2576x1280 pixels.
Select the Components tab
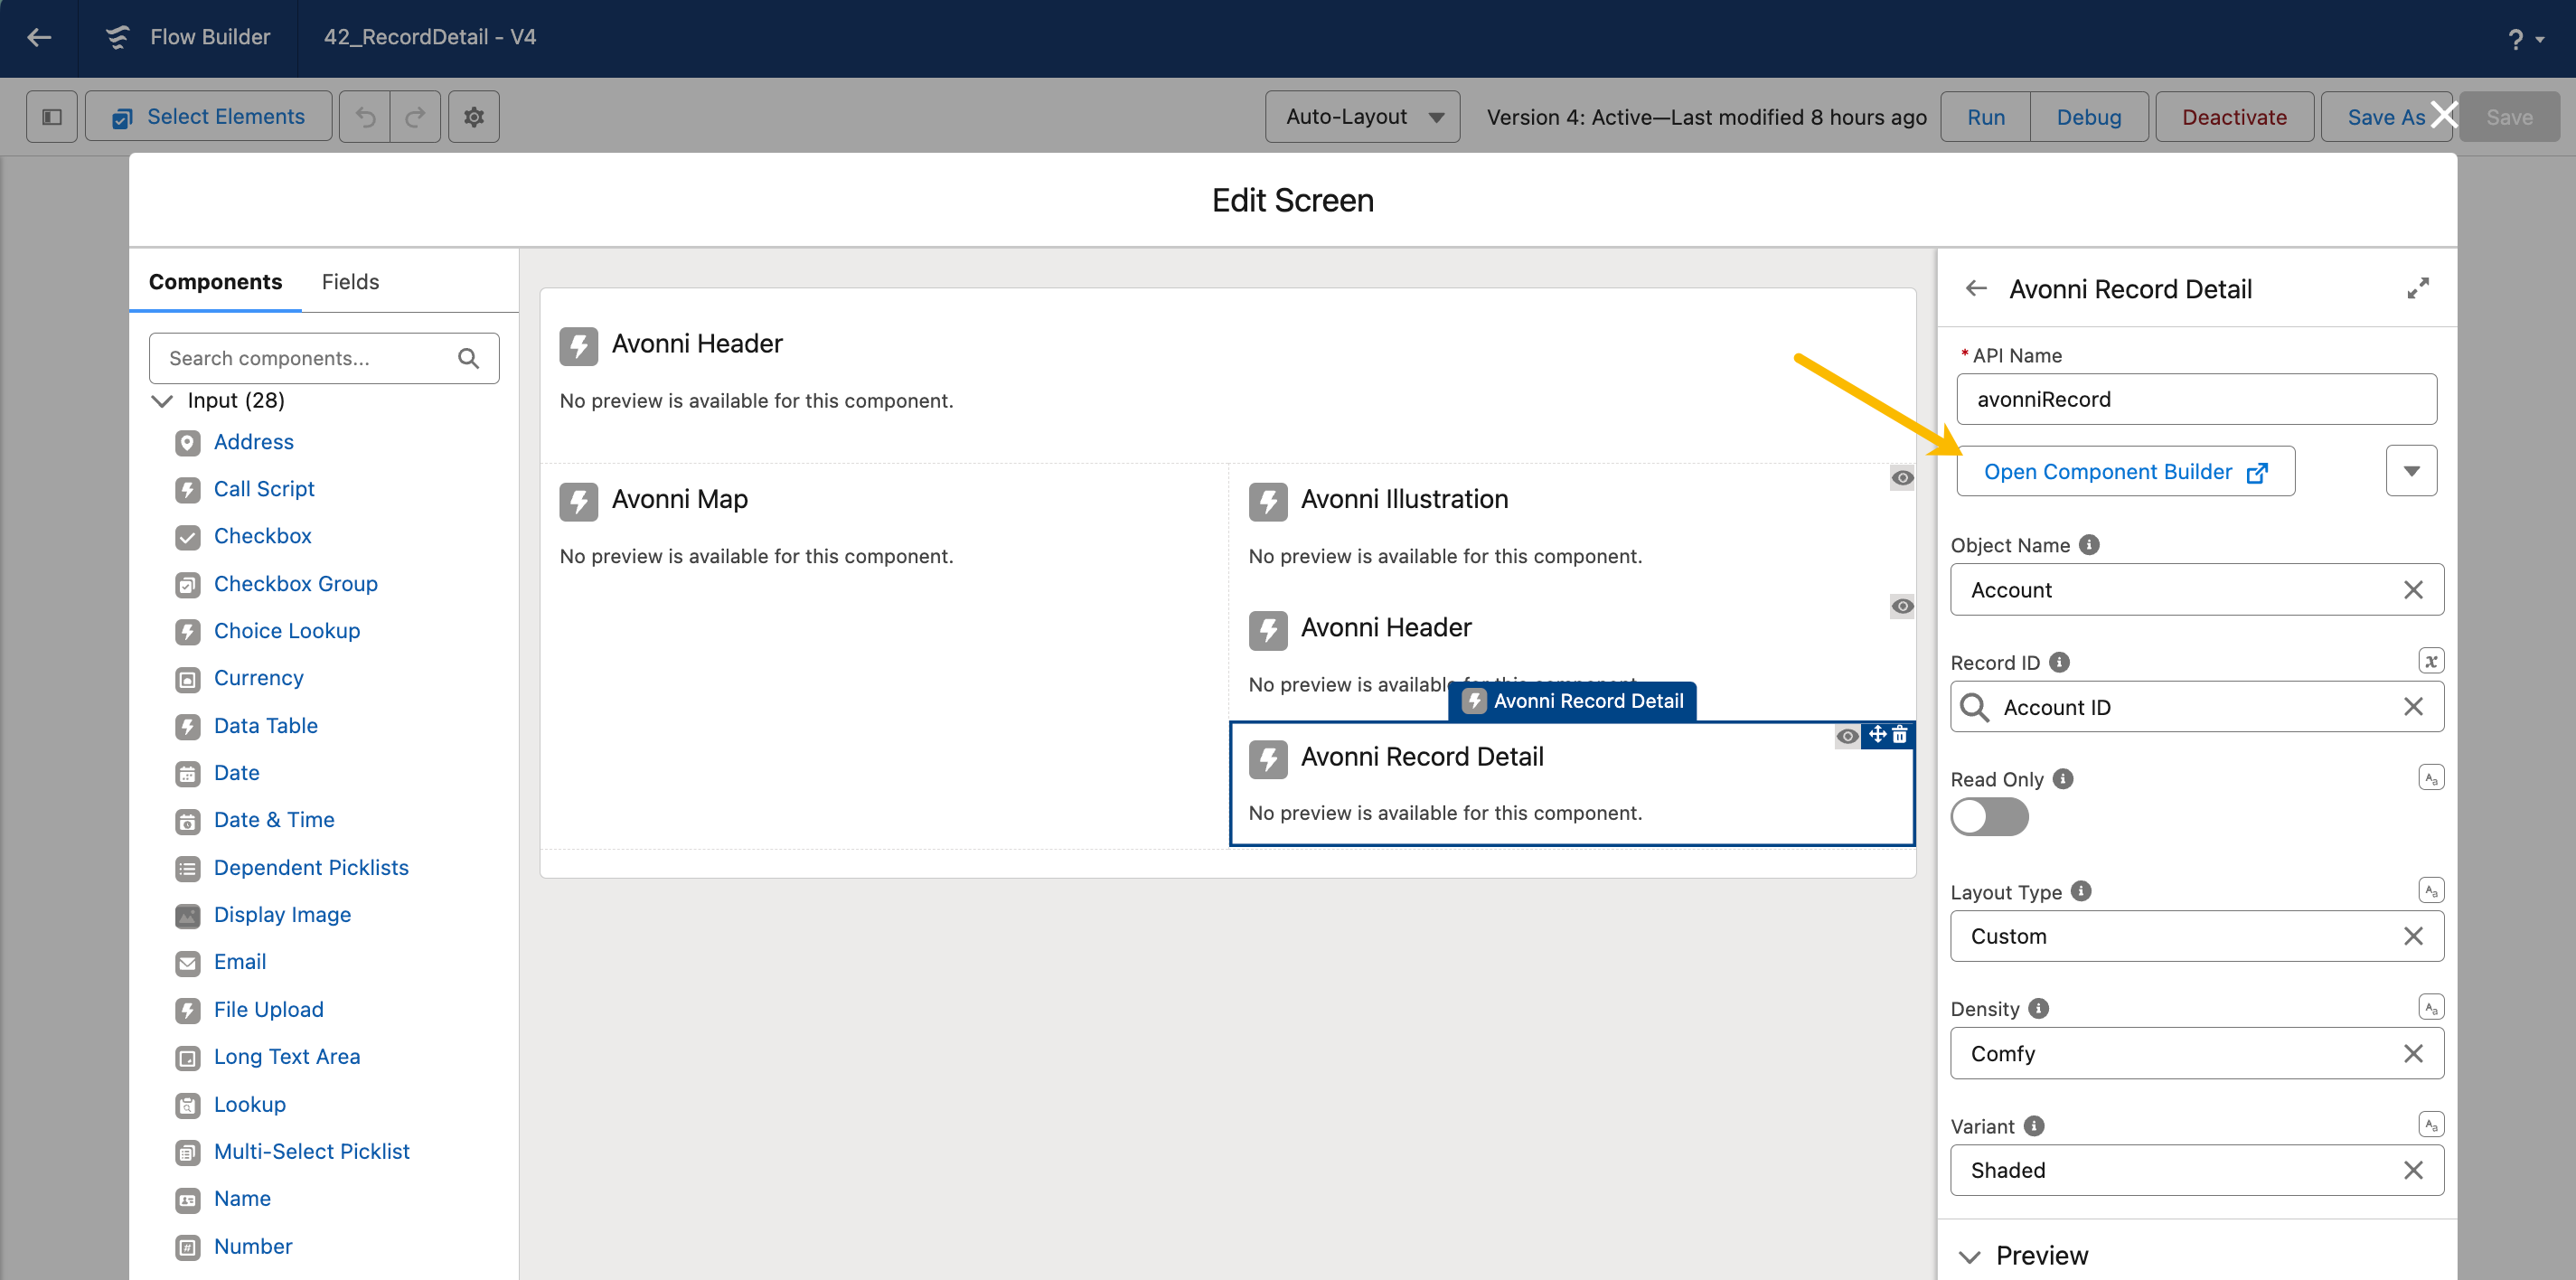pos(215,282)
